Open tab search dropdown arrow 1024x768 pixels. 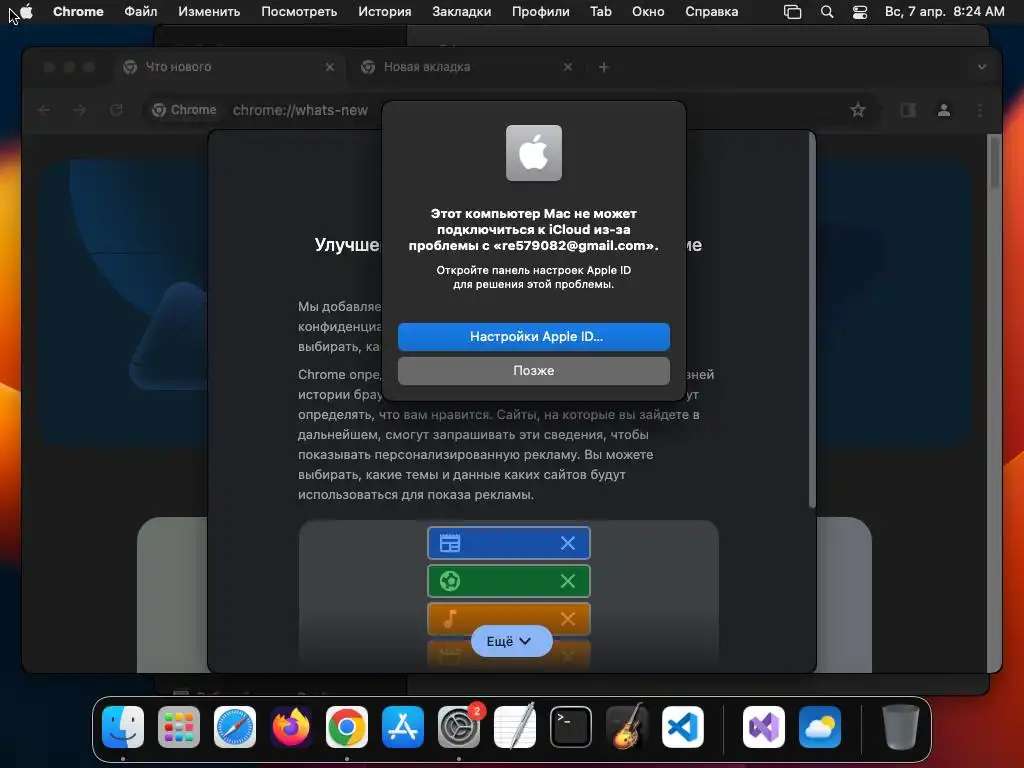point(982,67)
